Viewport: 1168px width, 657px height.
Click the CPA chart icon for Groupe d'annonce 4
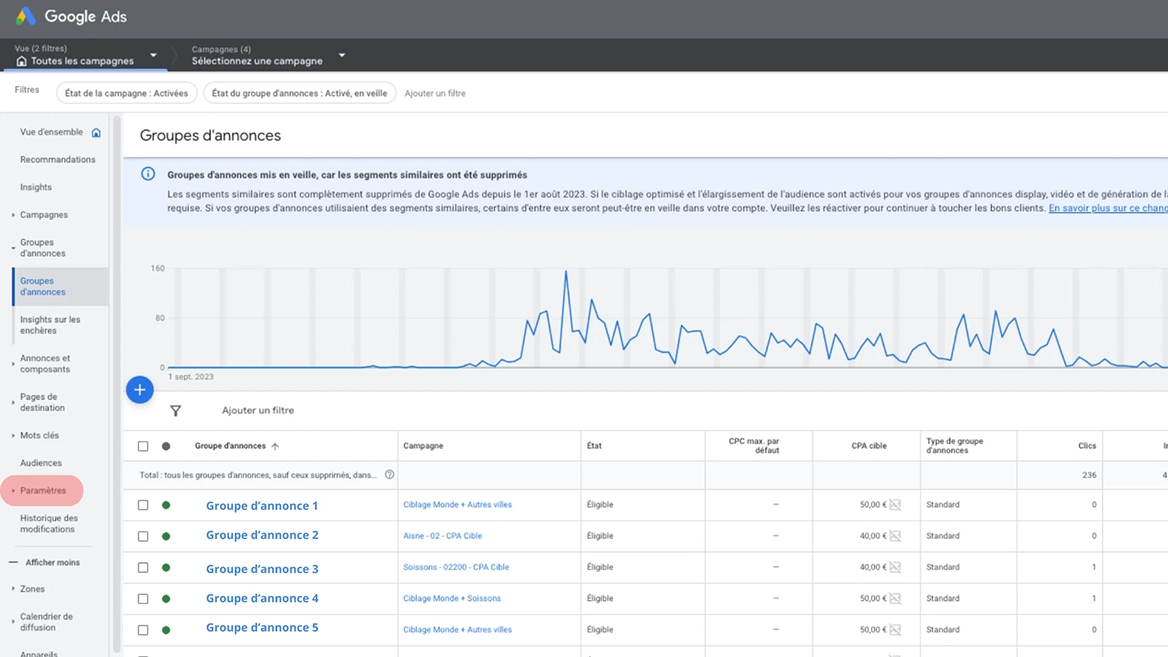(x=895, y=598)
